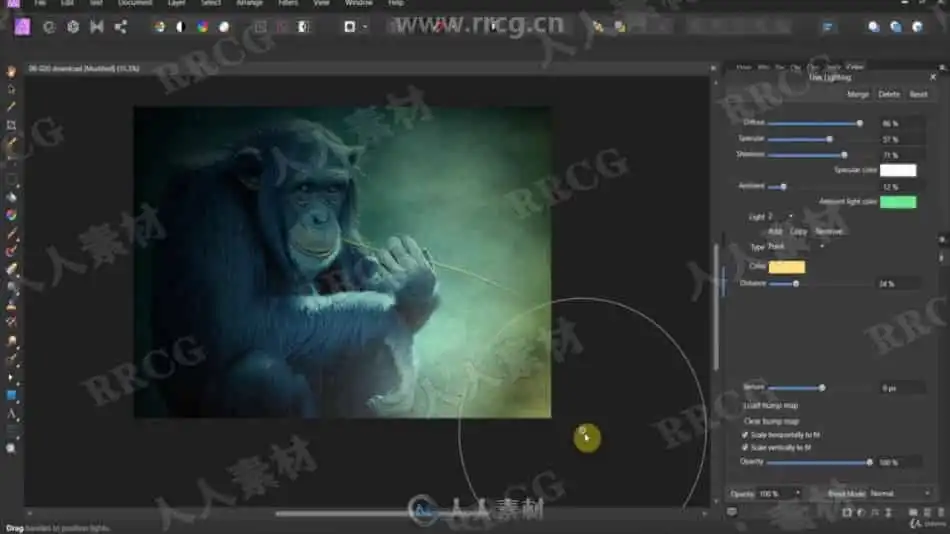Open the white Specular color swatch
The height and width of the screenshot is (534, 950).
tap(898, 170)
